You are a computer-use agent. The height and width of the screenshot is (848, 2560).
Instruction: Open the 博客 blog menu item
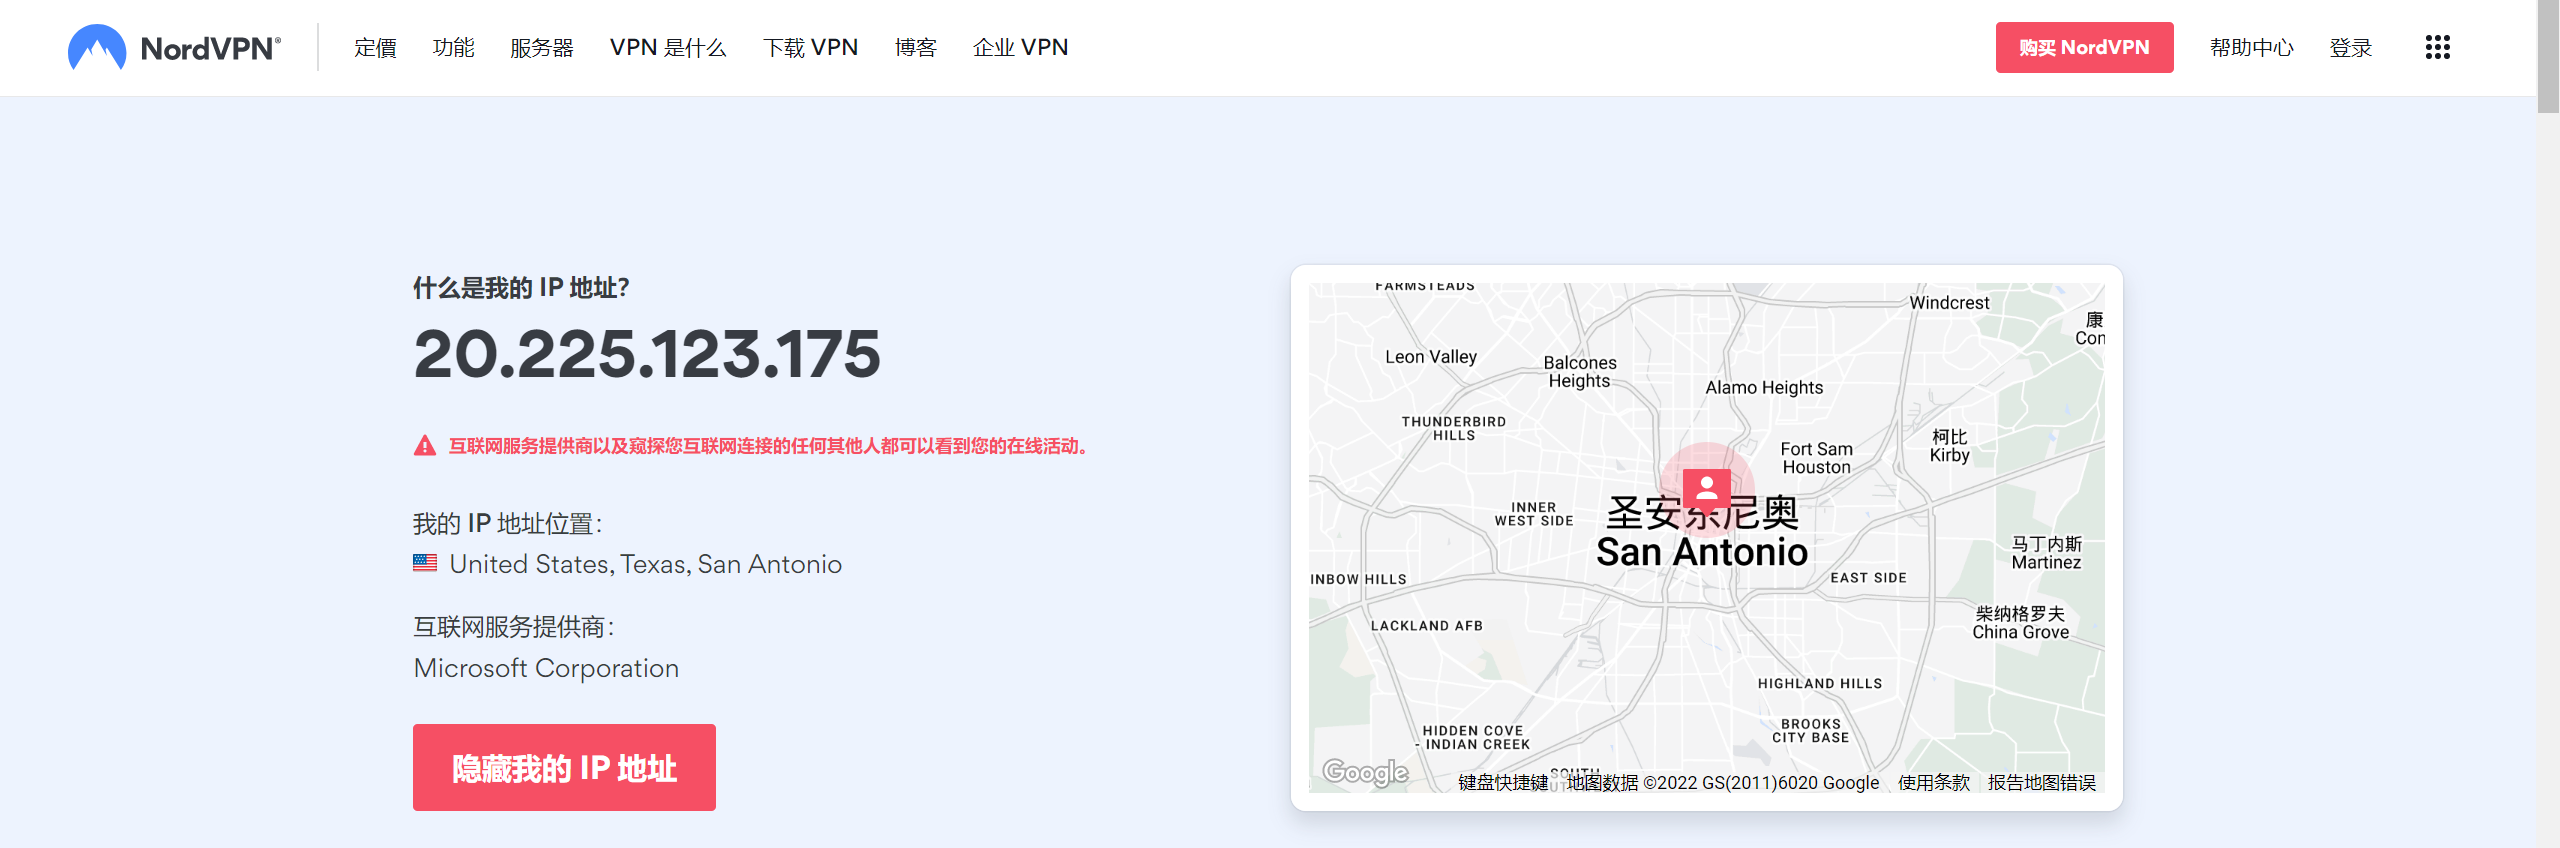coord(915,47)
